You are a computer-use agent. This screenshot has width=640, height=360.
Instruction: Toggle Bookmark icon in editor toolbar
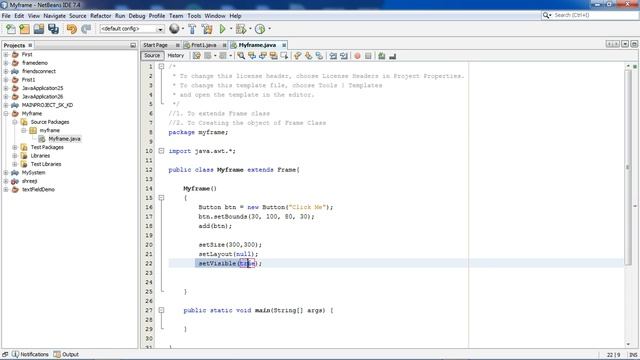(x=319, y=56)
